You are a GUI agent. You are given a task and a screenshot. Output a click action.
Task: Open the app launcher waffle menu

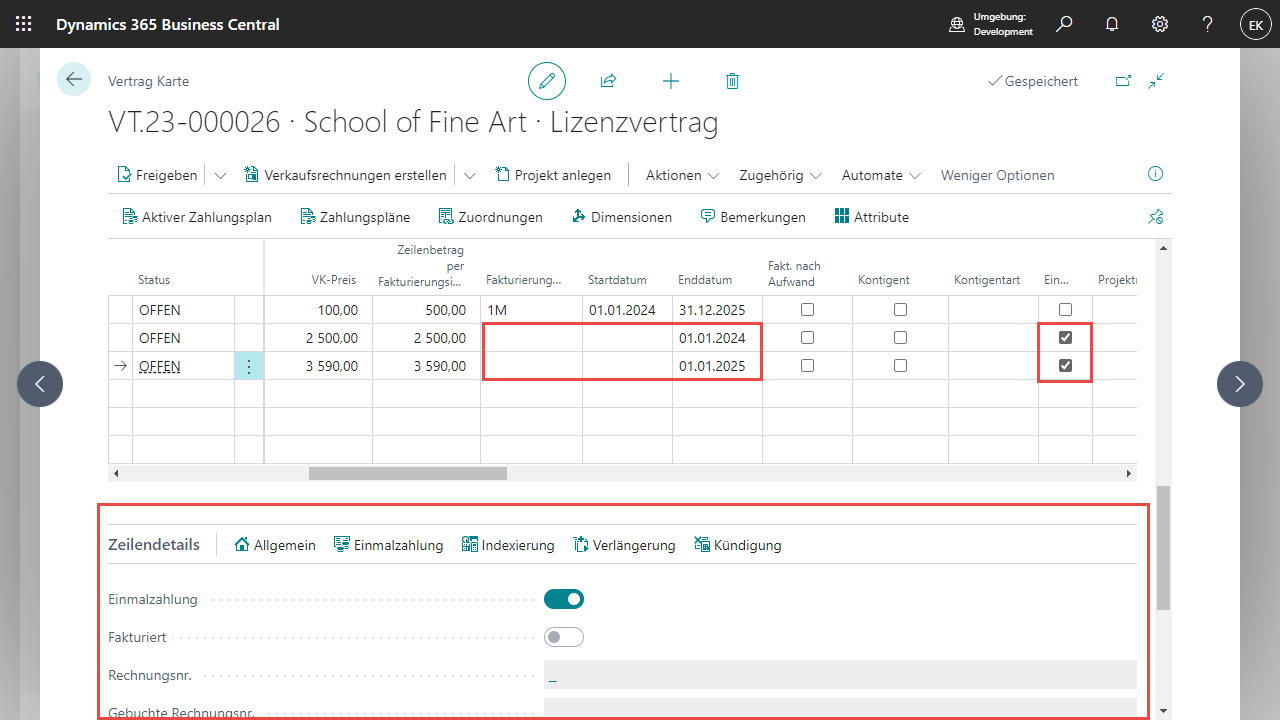coord(24,24)
